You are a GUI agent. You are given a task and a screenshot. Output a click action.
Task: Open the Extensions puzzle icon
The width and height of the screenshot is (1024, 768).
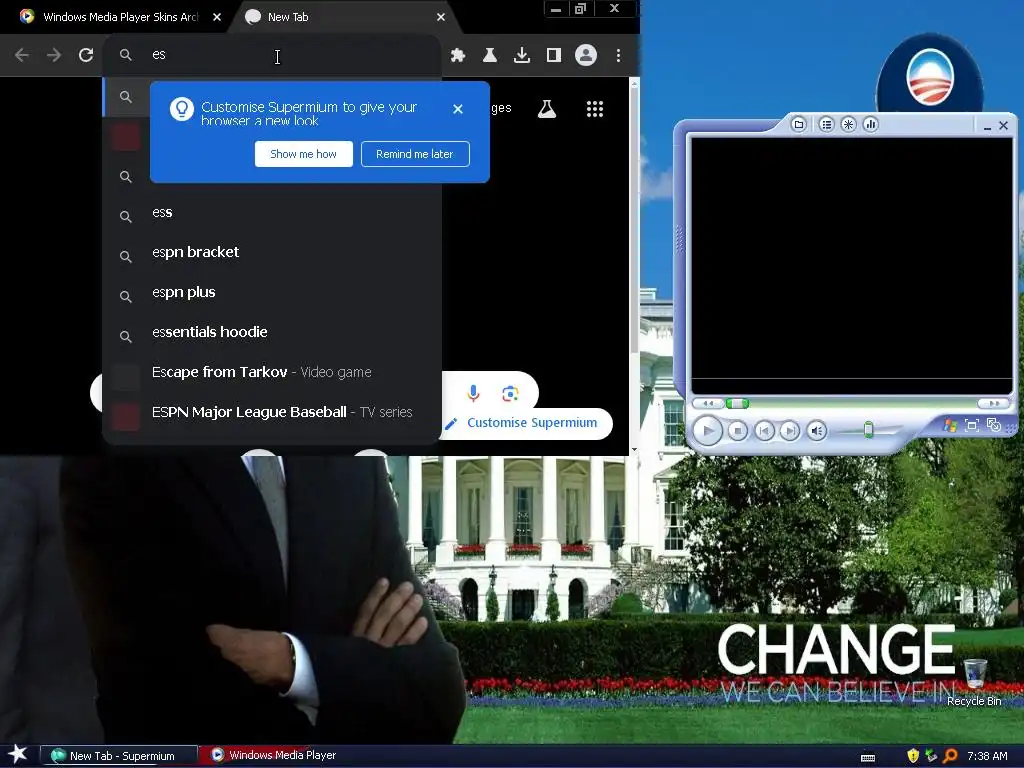tap(458, 56)
